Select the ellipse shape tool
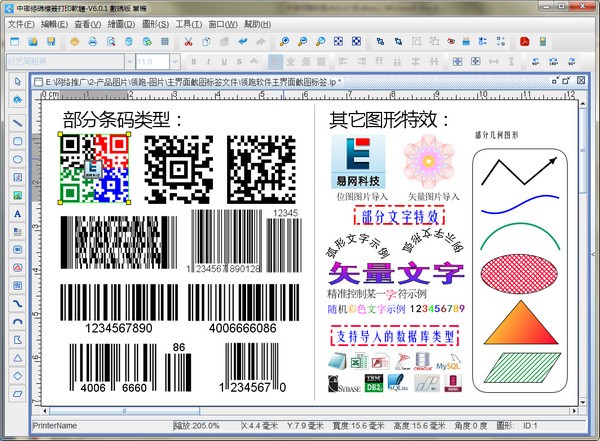Viewport: 600px width, 441px height. (18, 158)
